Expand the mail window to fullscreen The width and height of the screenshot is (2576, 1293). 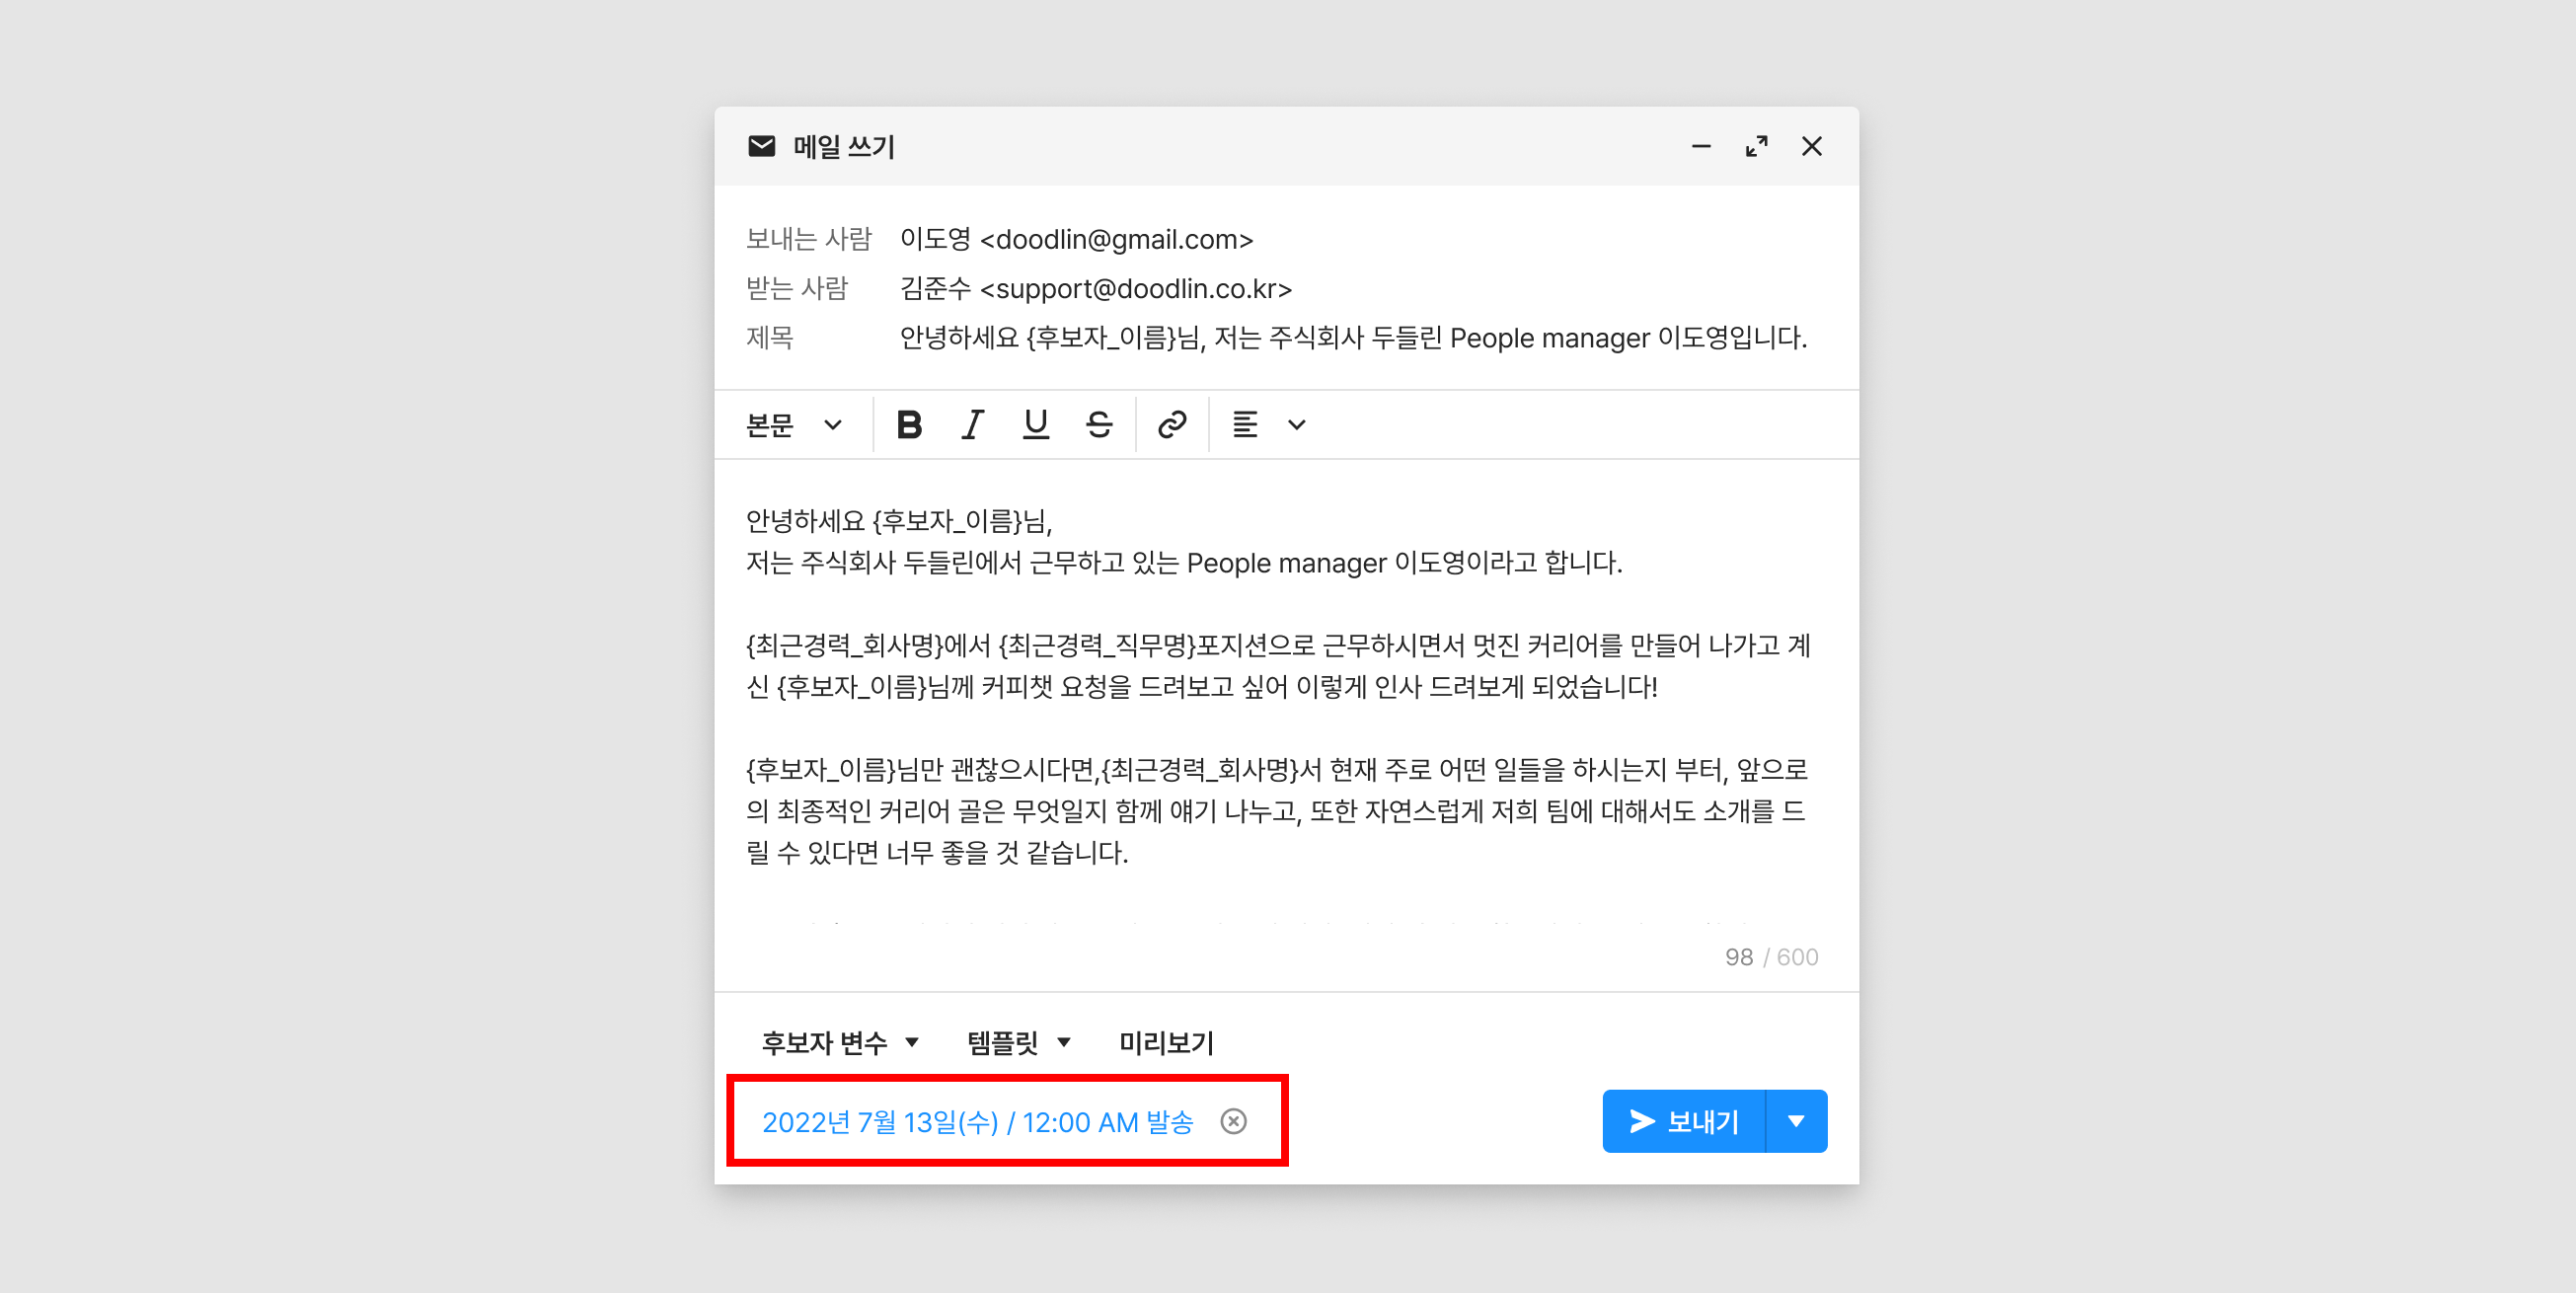(x=1756, y=146)
